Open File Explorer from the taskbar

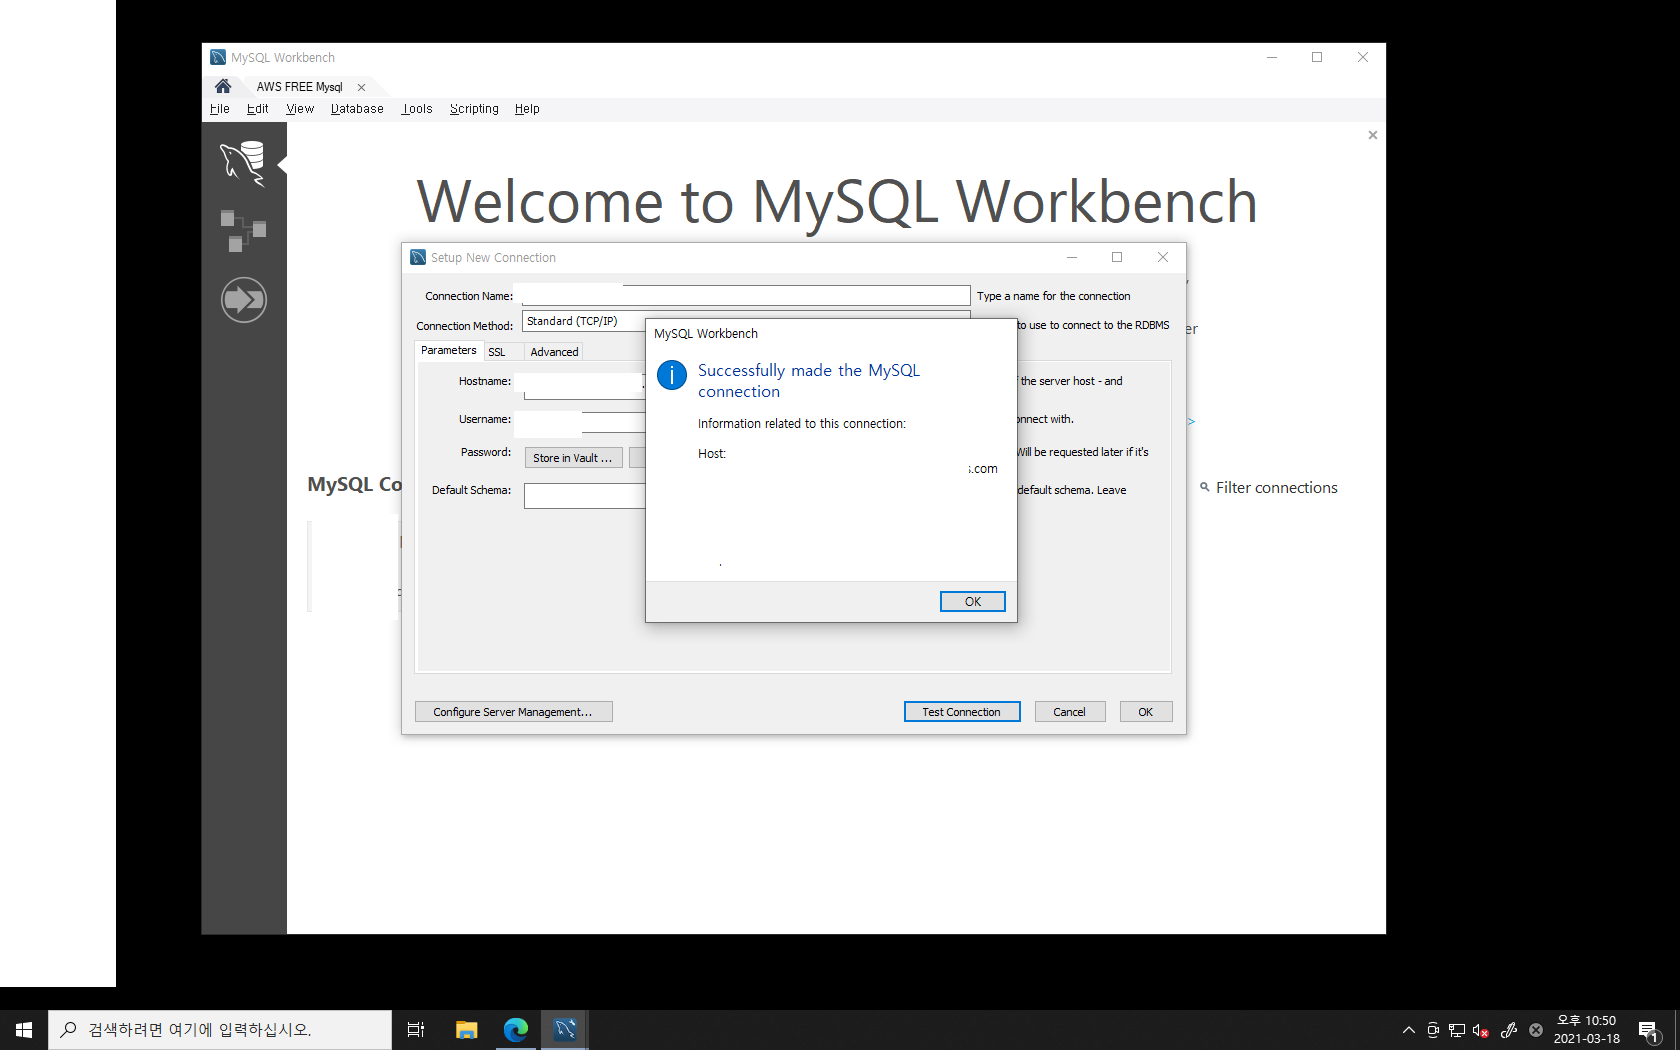[467, 1030]
